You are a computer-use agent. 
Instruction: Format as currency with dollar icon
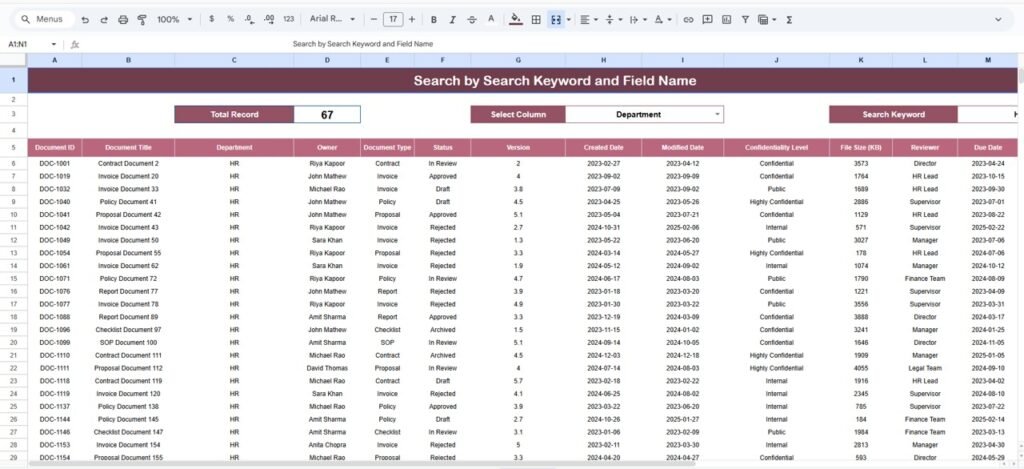pos(212,20)
